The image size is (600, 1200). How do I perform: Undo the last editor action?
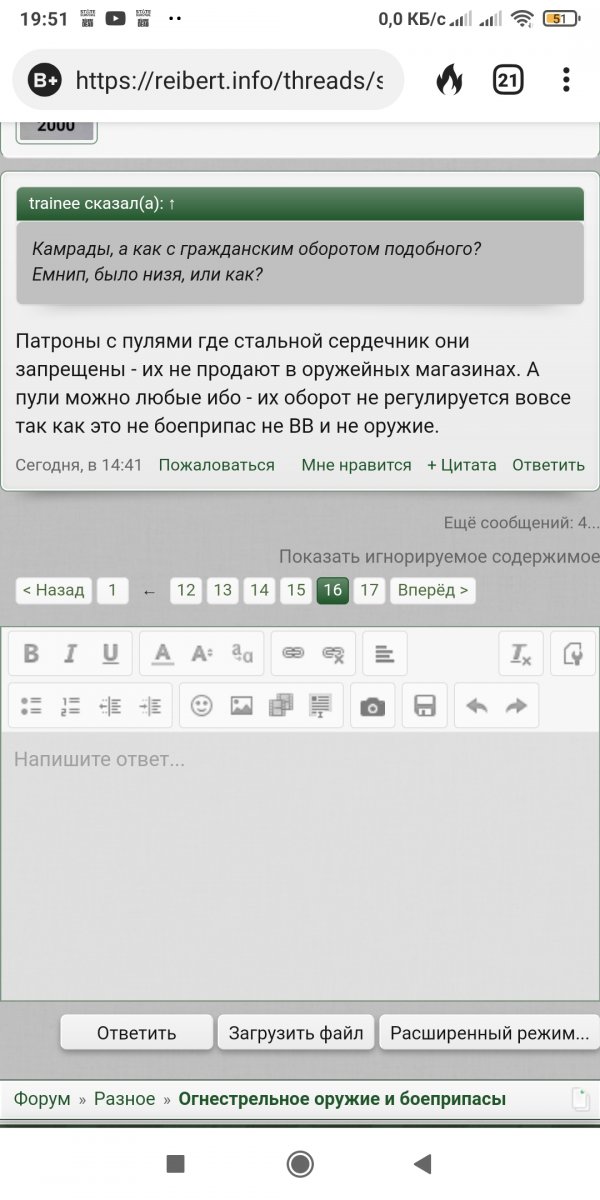point(477,706)
